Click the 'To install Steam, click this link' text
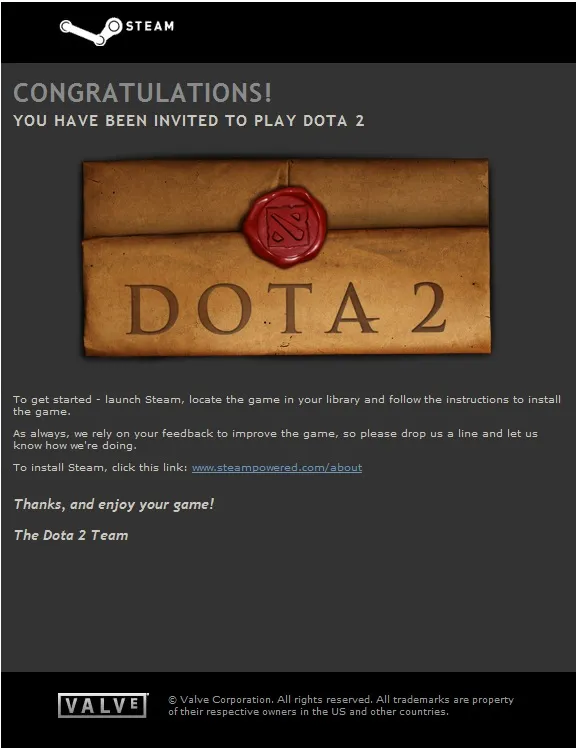577x749 pixels. point(100,468)
